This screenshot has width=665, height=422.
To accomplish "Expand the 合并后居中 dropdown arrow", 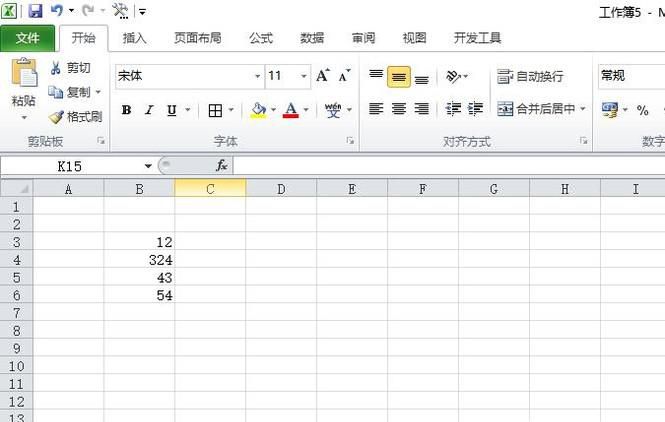I will pyautogui.click(x=583, y=109).
